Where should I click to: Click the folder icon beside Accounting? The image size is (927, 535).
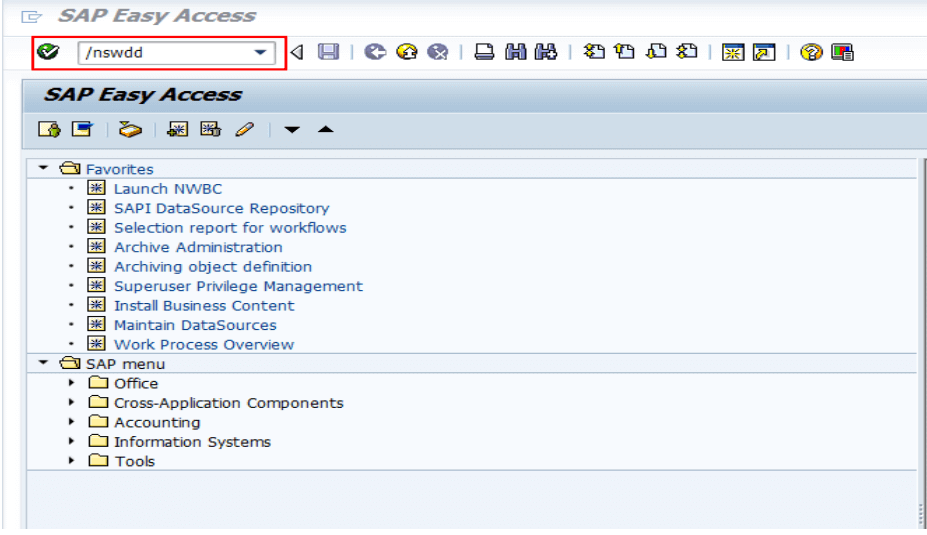pyautogui.click(x=98, y=421)
